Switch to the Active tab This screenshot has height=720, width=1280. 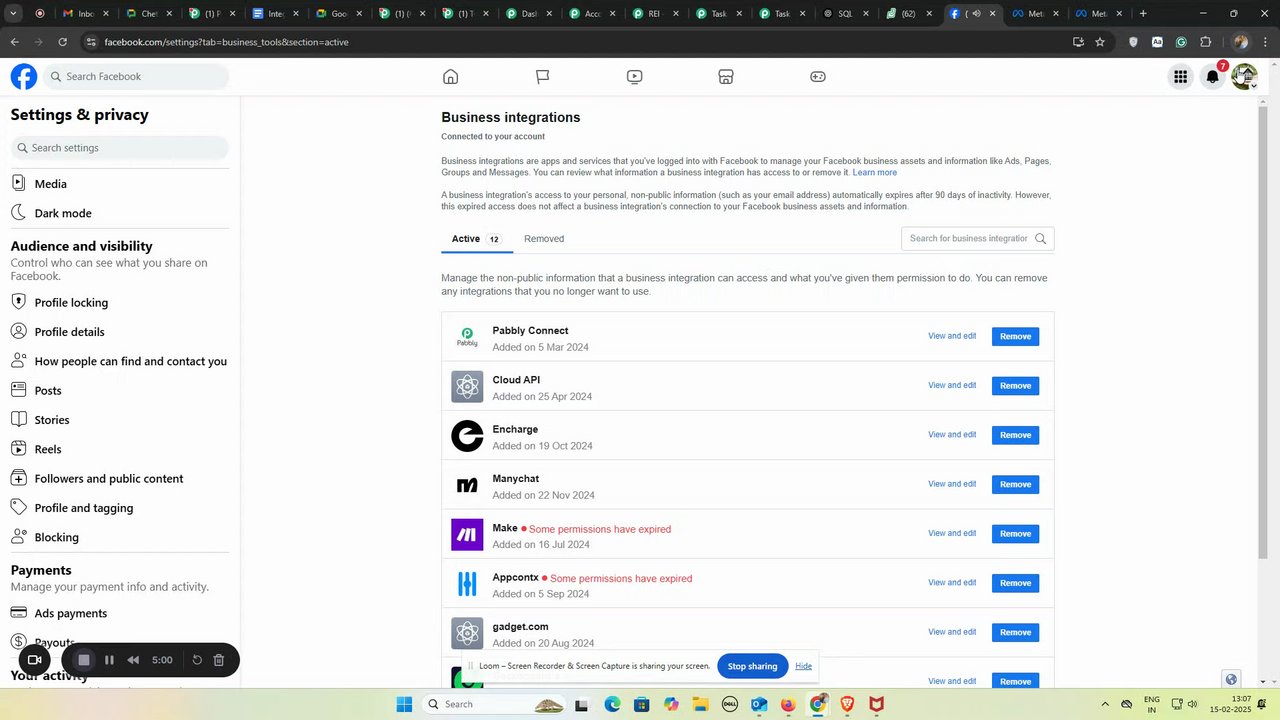476,239
